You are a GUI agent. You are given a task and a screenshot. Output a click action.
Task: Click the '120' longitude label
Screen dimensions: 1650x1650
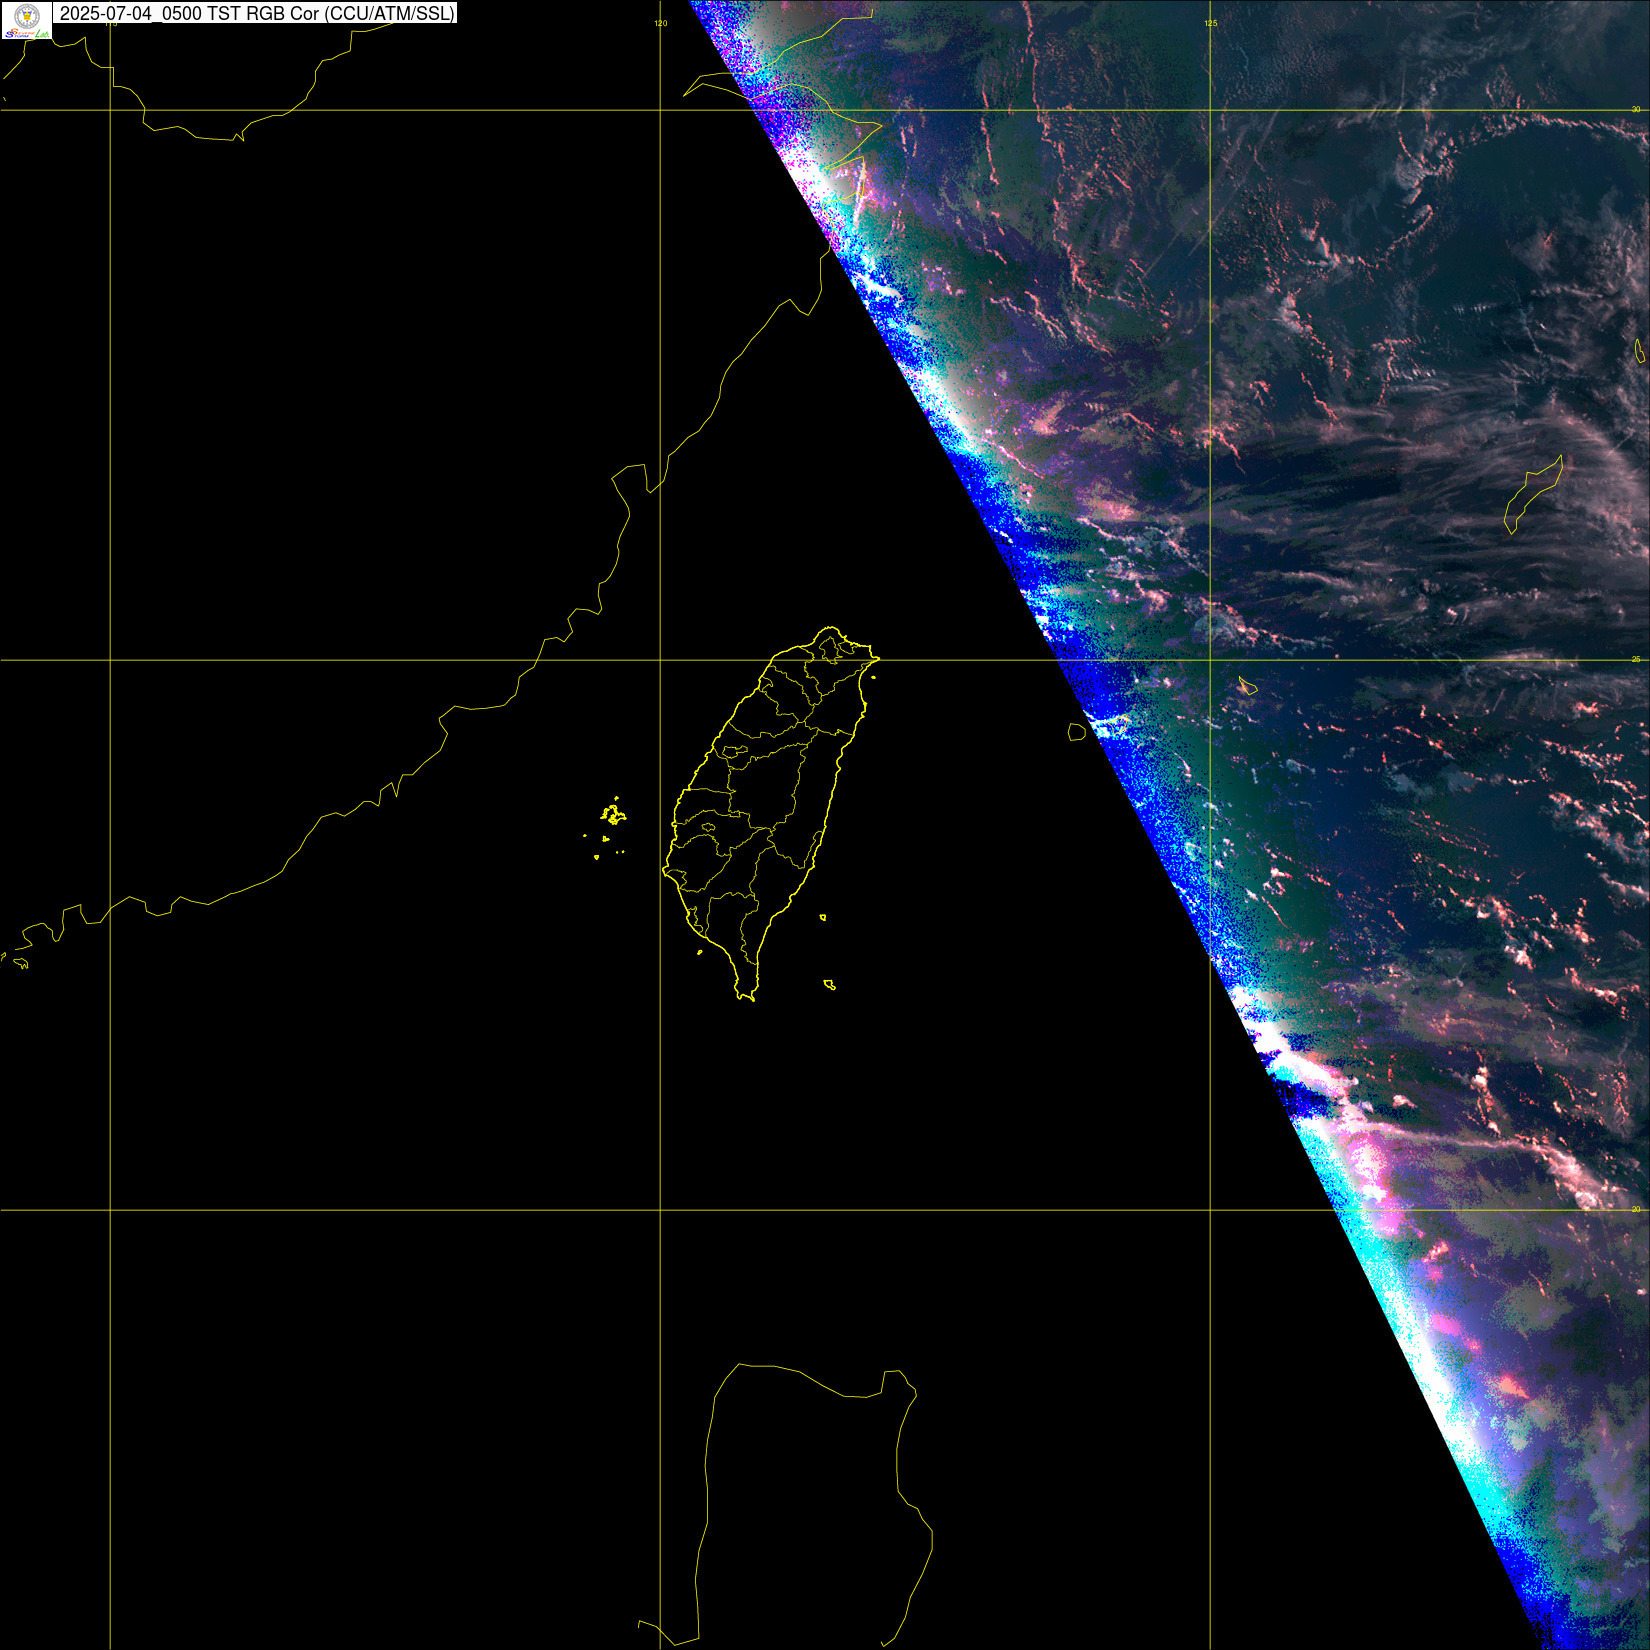[661, 23]
